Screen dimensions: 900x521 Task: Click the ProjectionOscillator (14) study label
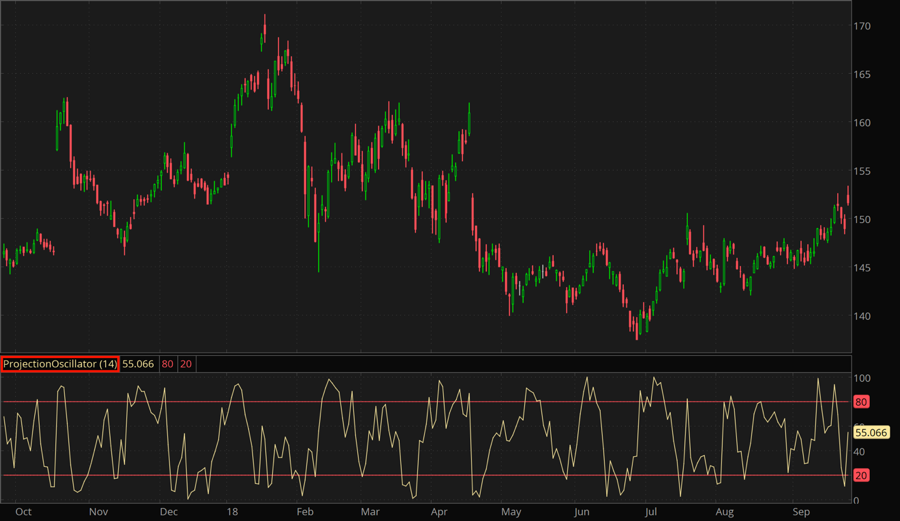pos(60,364)
